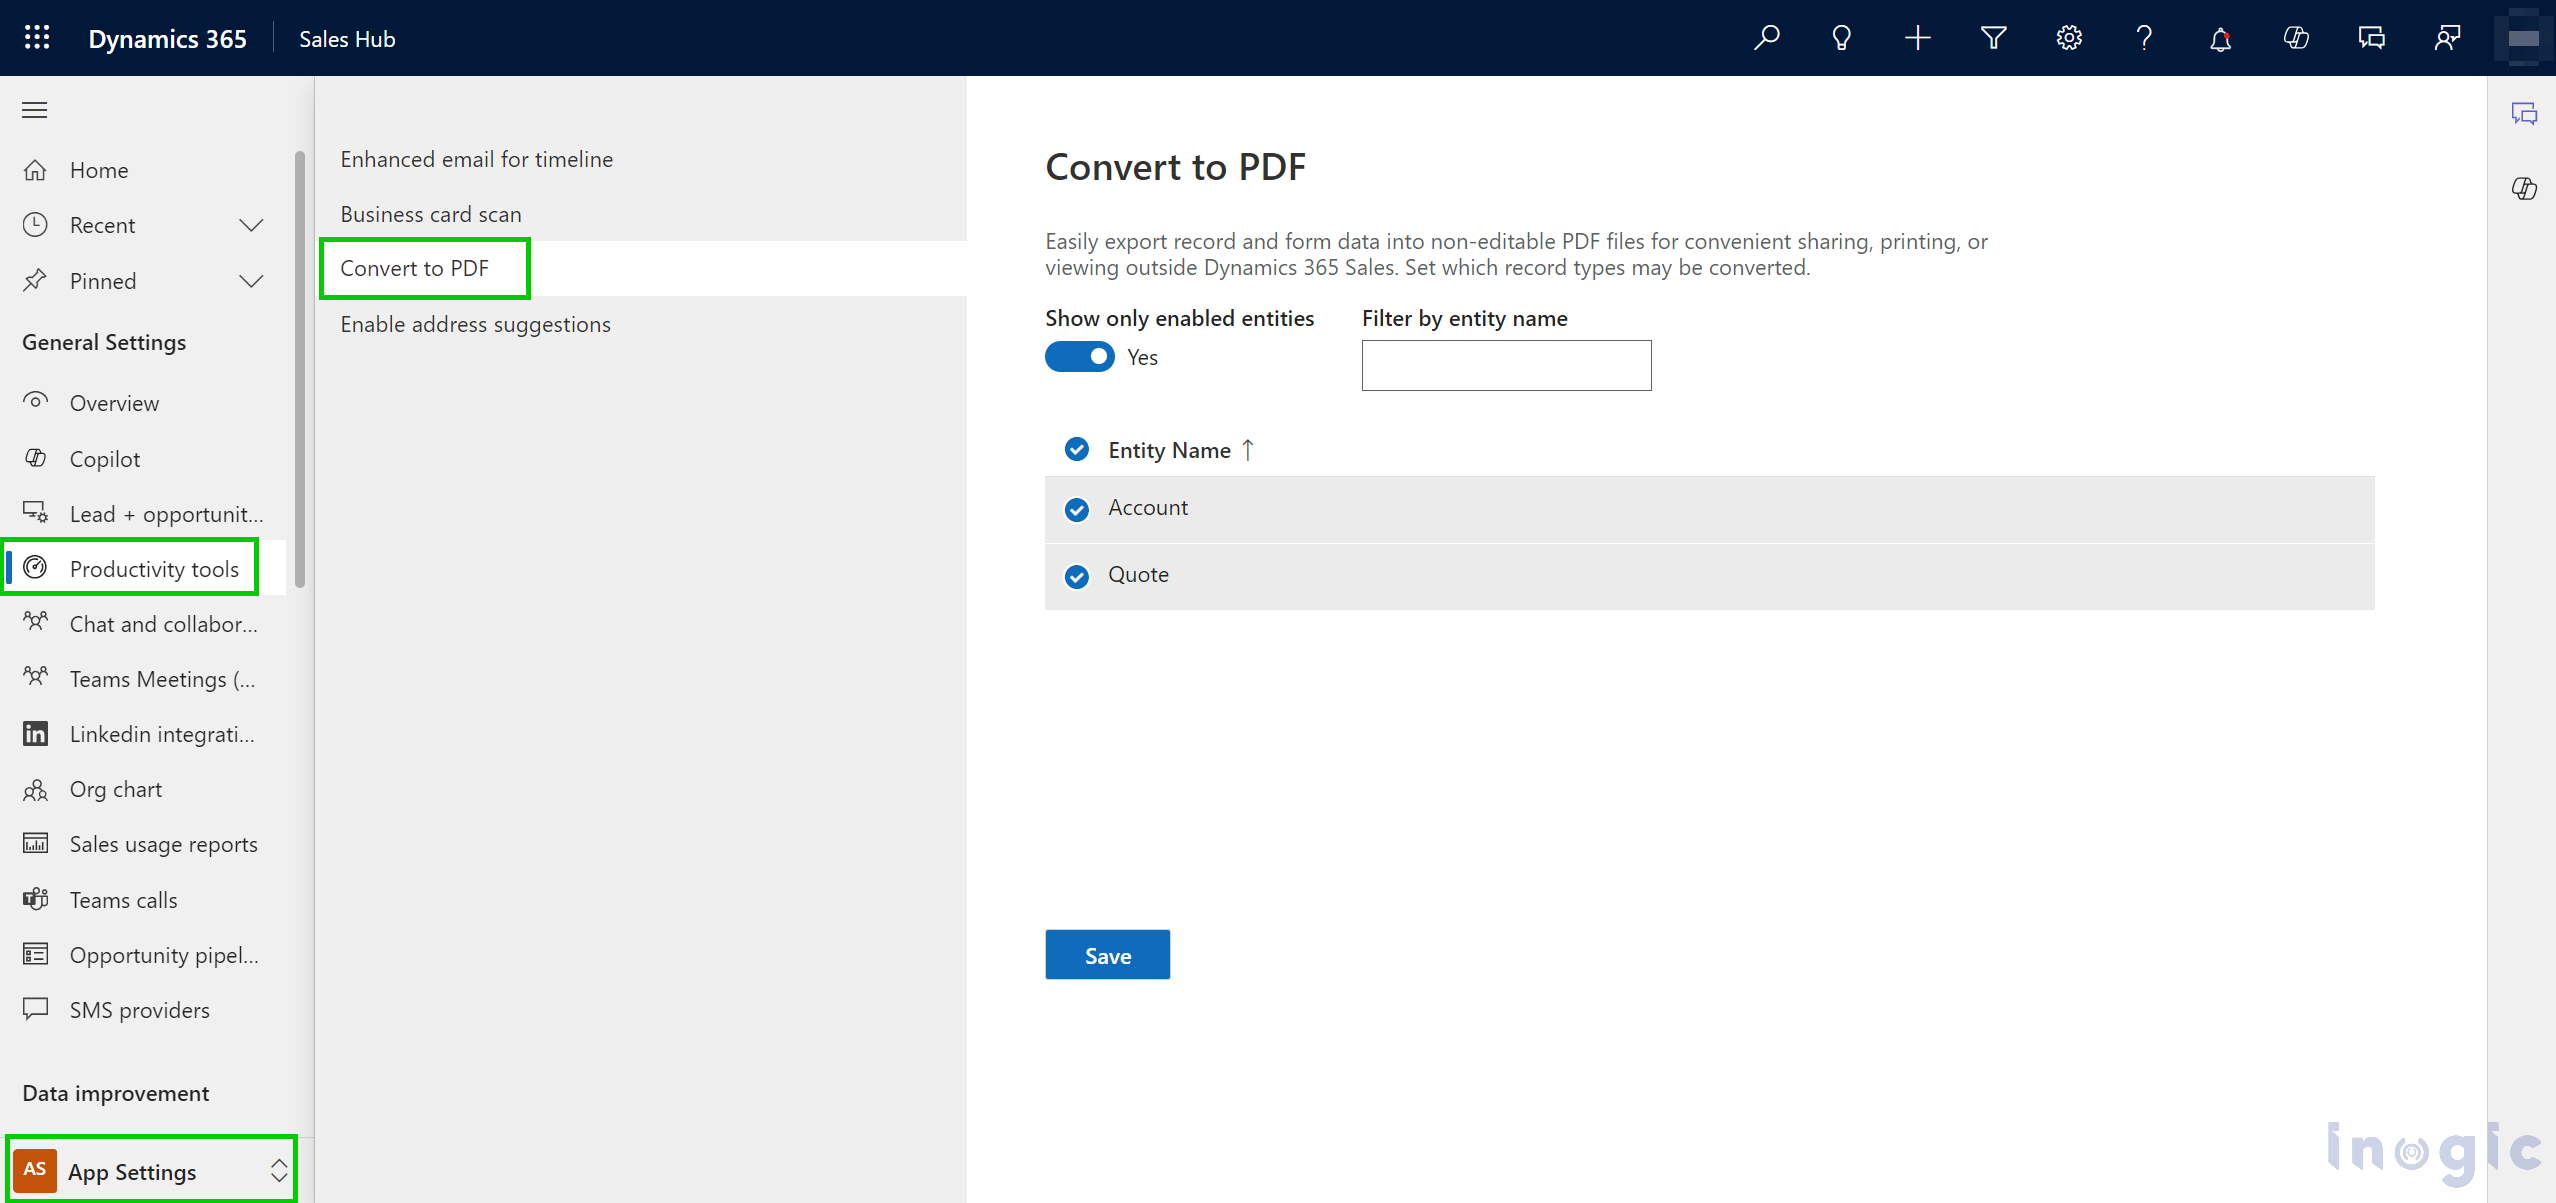Collapse the hamburger site map menu
Image resolution: width=2556 pixels, height=1203 pixels.
(x=35, y=110)
